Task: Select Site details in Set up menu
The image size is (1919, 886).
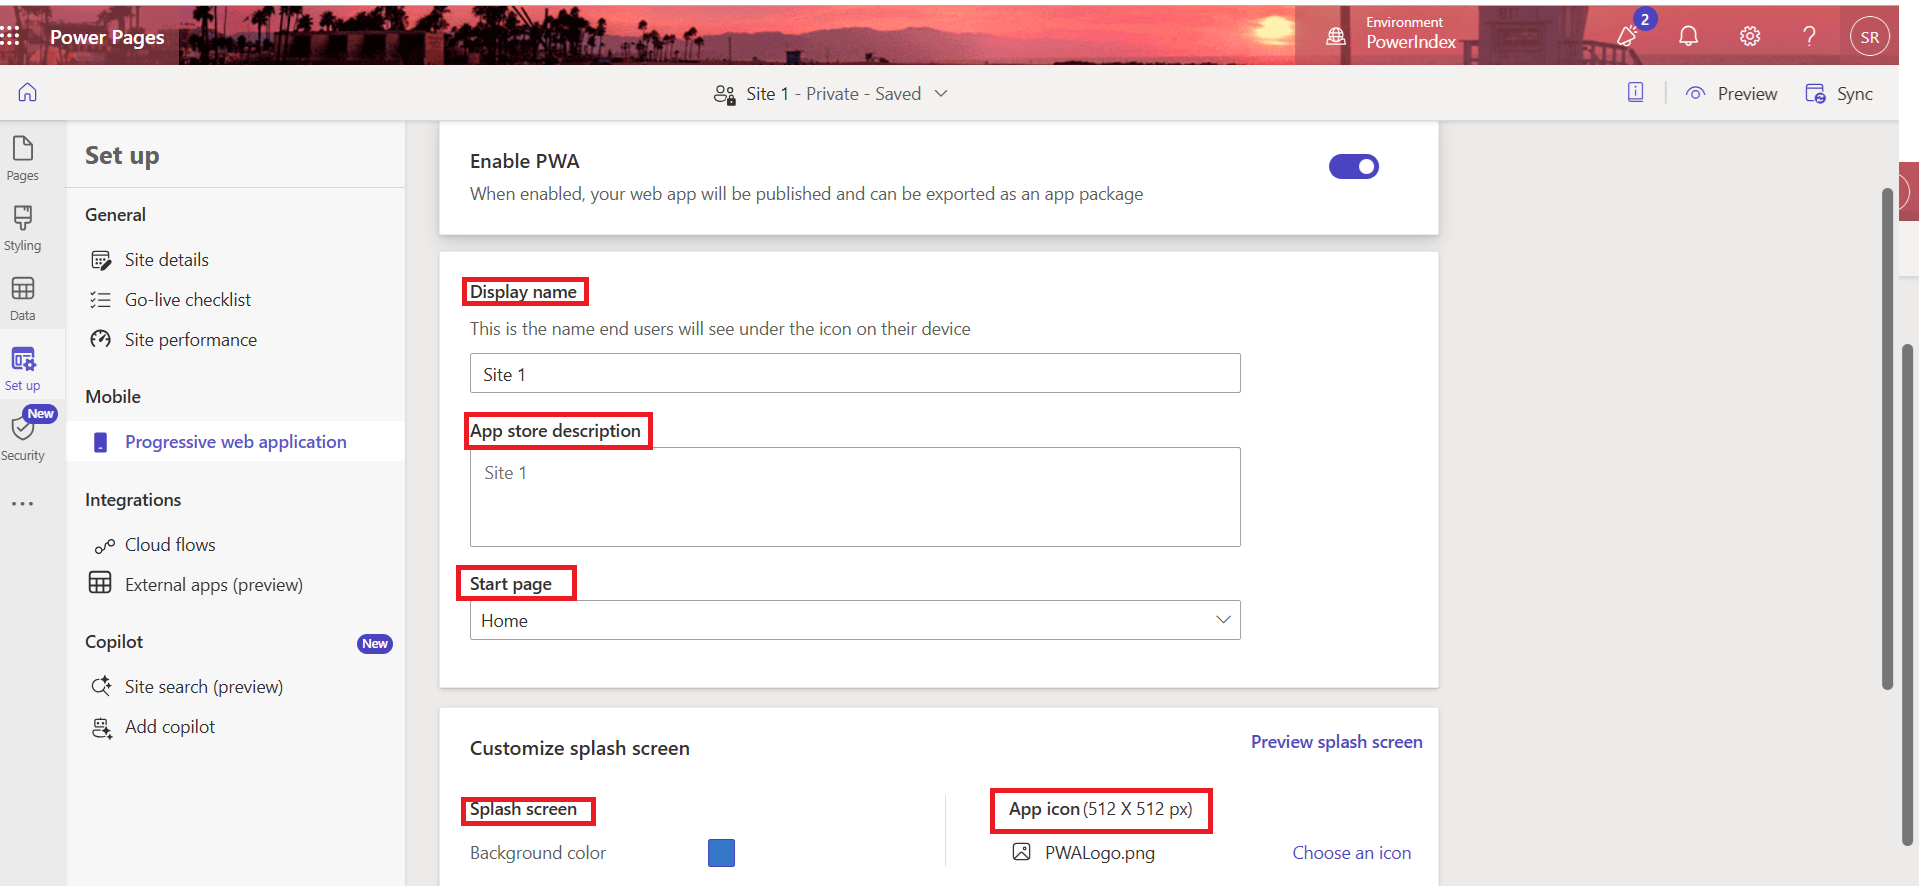Action: point(166,260)
